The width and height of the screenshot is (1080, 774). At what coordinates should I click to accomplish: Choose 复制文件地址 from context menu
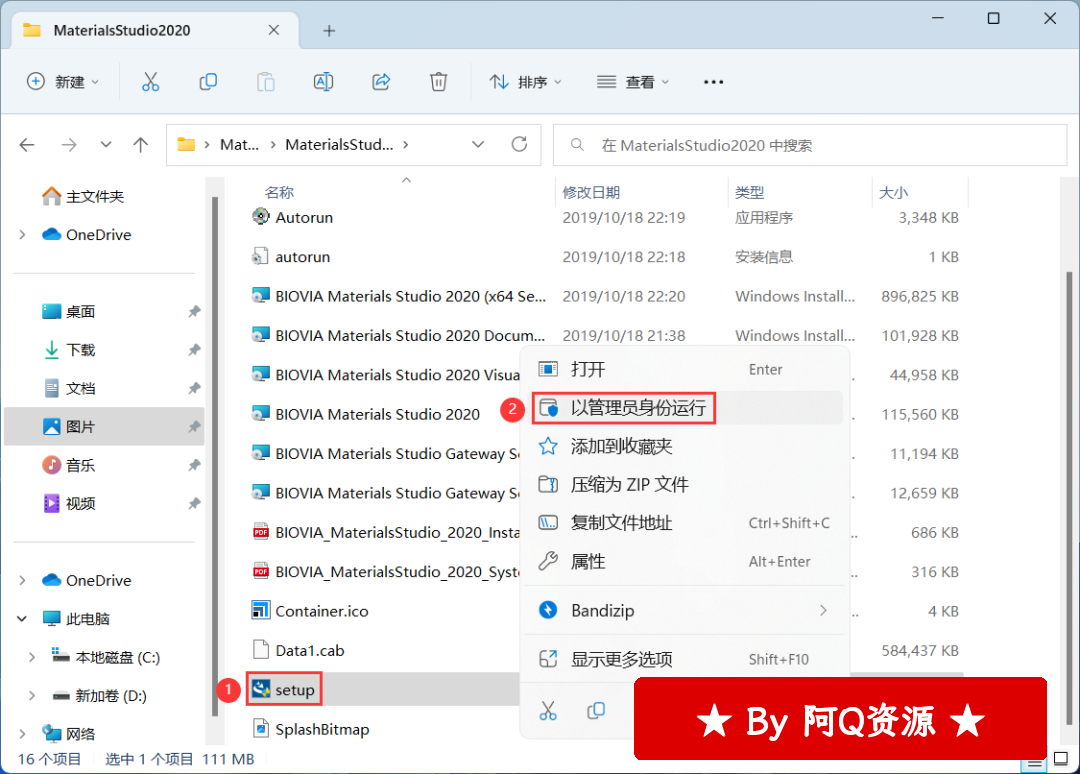tap(687, 523)
